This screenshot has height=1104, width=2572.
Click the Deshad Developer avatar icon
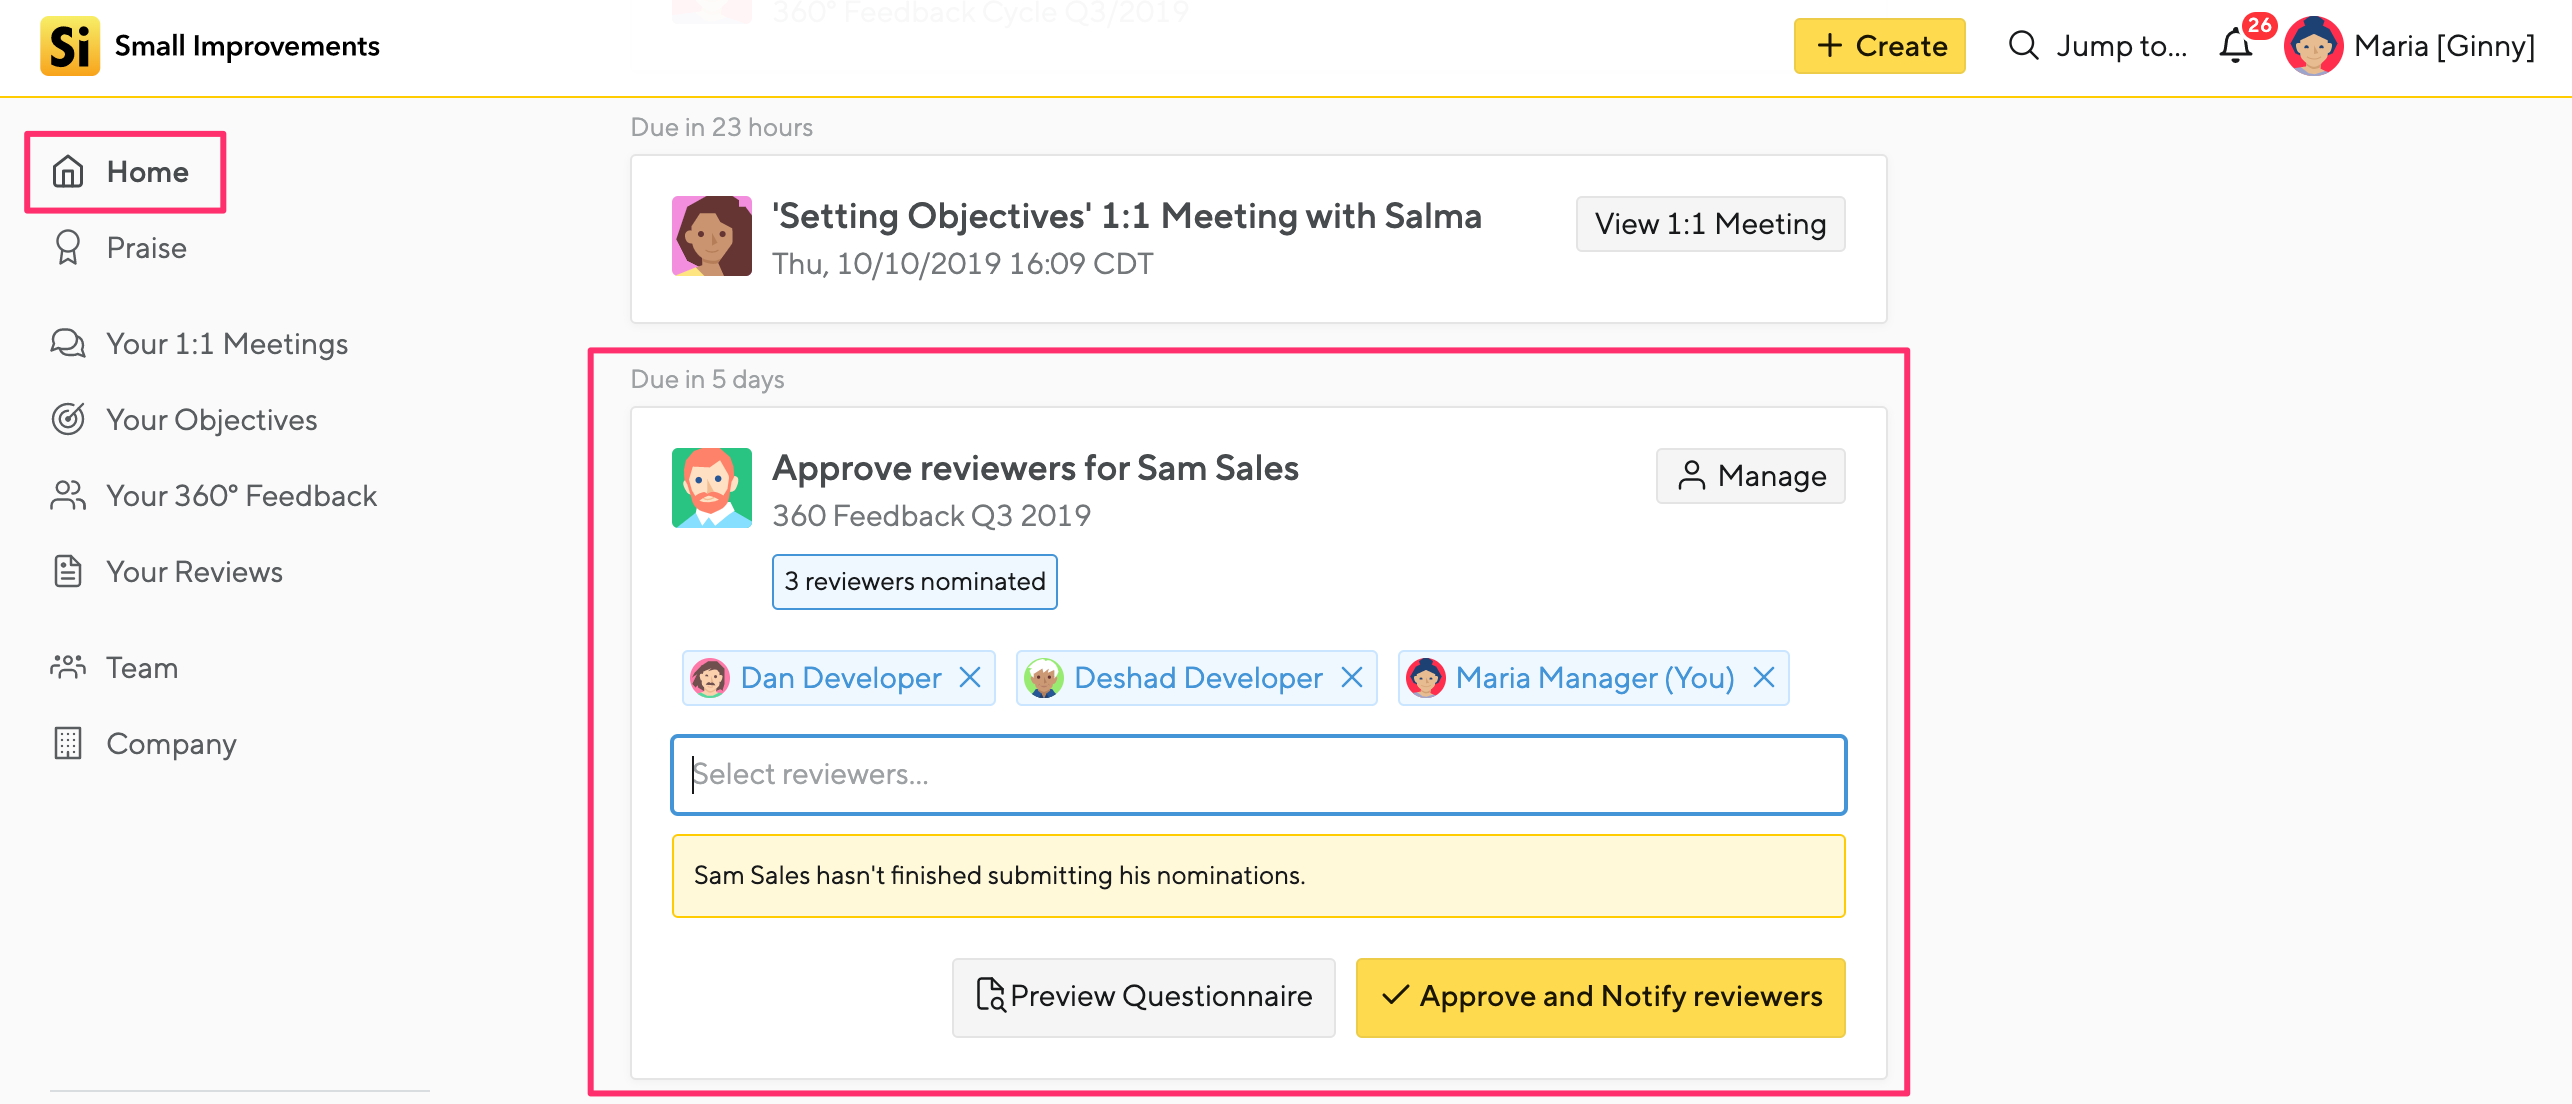coord(1044,678)
